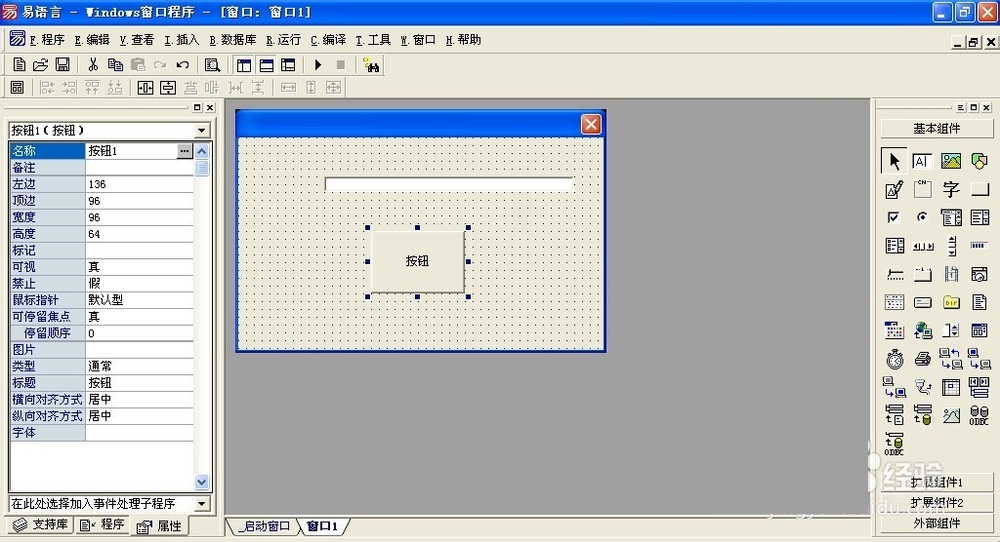
Task: Select the printer component icon
Action: (922, 359)
